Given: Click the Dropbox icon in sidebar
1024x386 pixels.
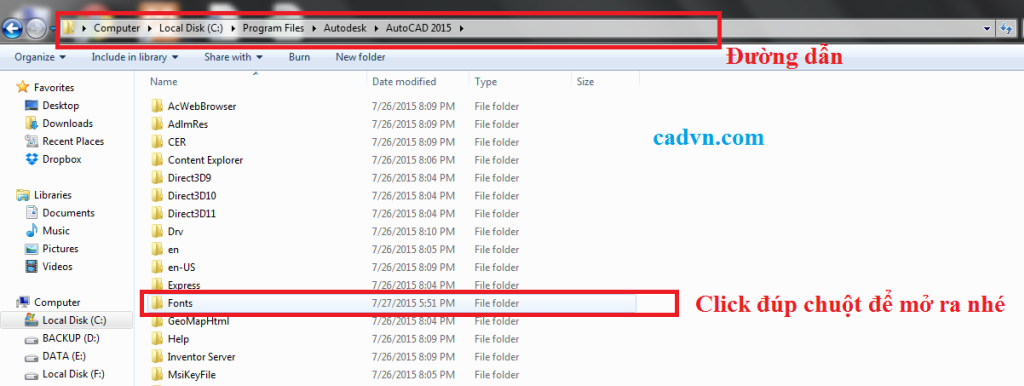Looking at the screenshot, I should (31, 159).
